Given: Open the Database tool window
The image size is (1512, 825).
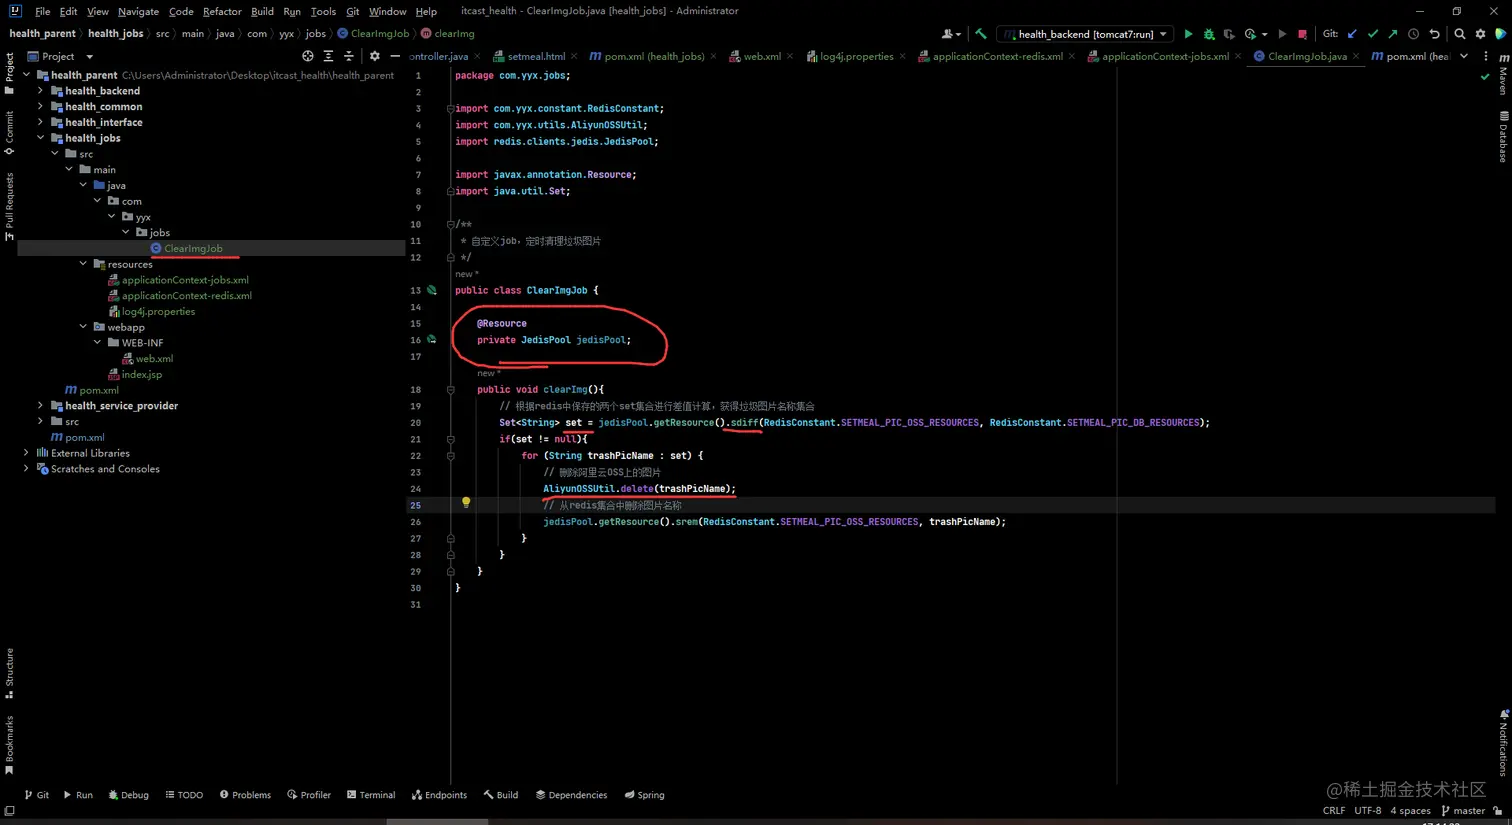Looking at the screenshot, I should [x=1504, y=137].
